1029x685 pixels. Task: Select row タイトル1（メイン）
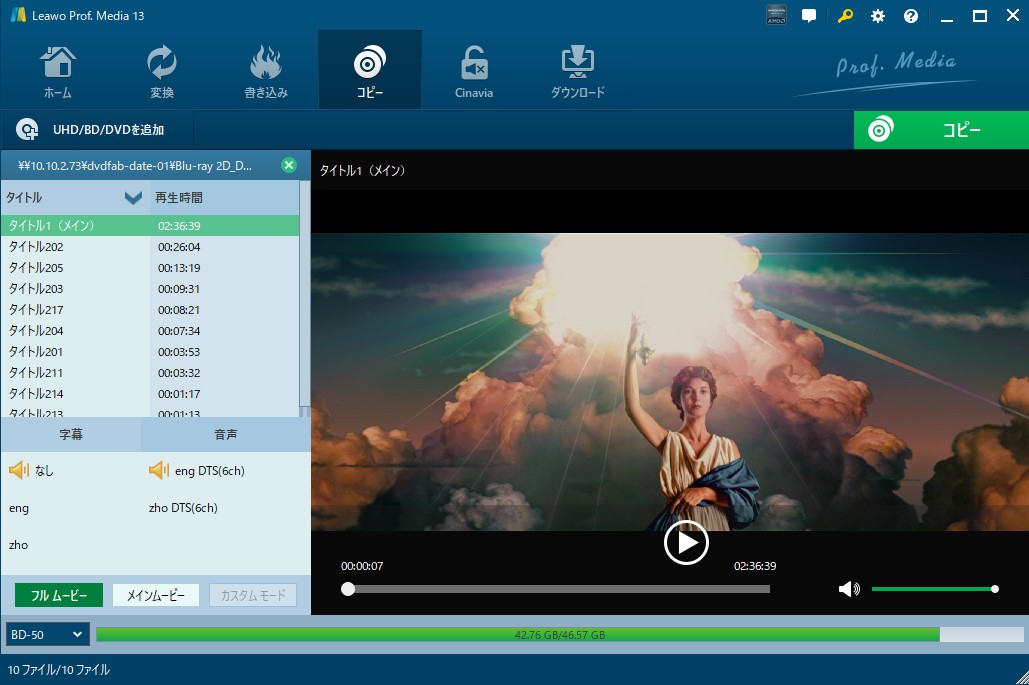pyautogui.click(x=150, y=226)
